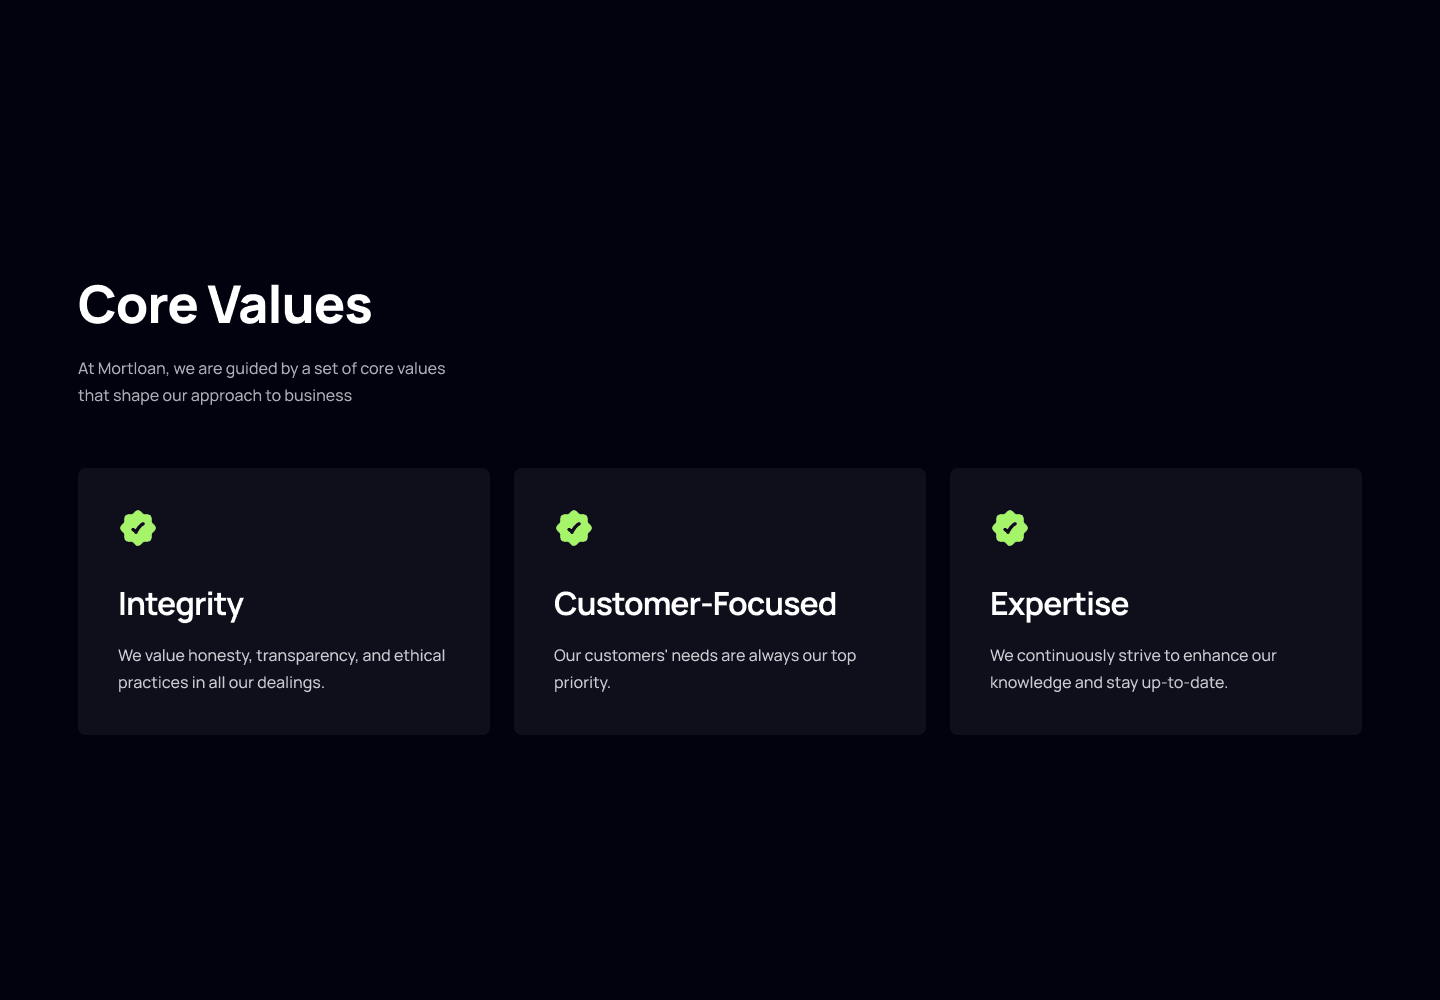Click the word 'priority.' in the middle card
The image size is (1440, 1000).
coord(582,682)
